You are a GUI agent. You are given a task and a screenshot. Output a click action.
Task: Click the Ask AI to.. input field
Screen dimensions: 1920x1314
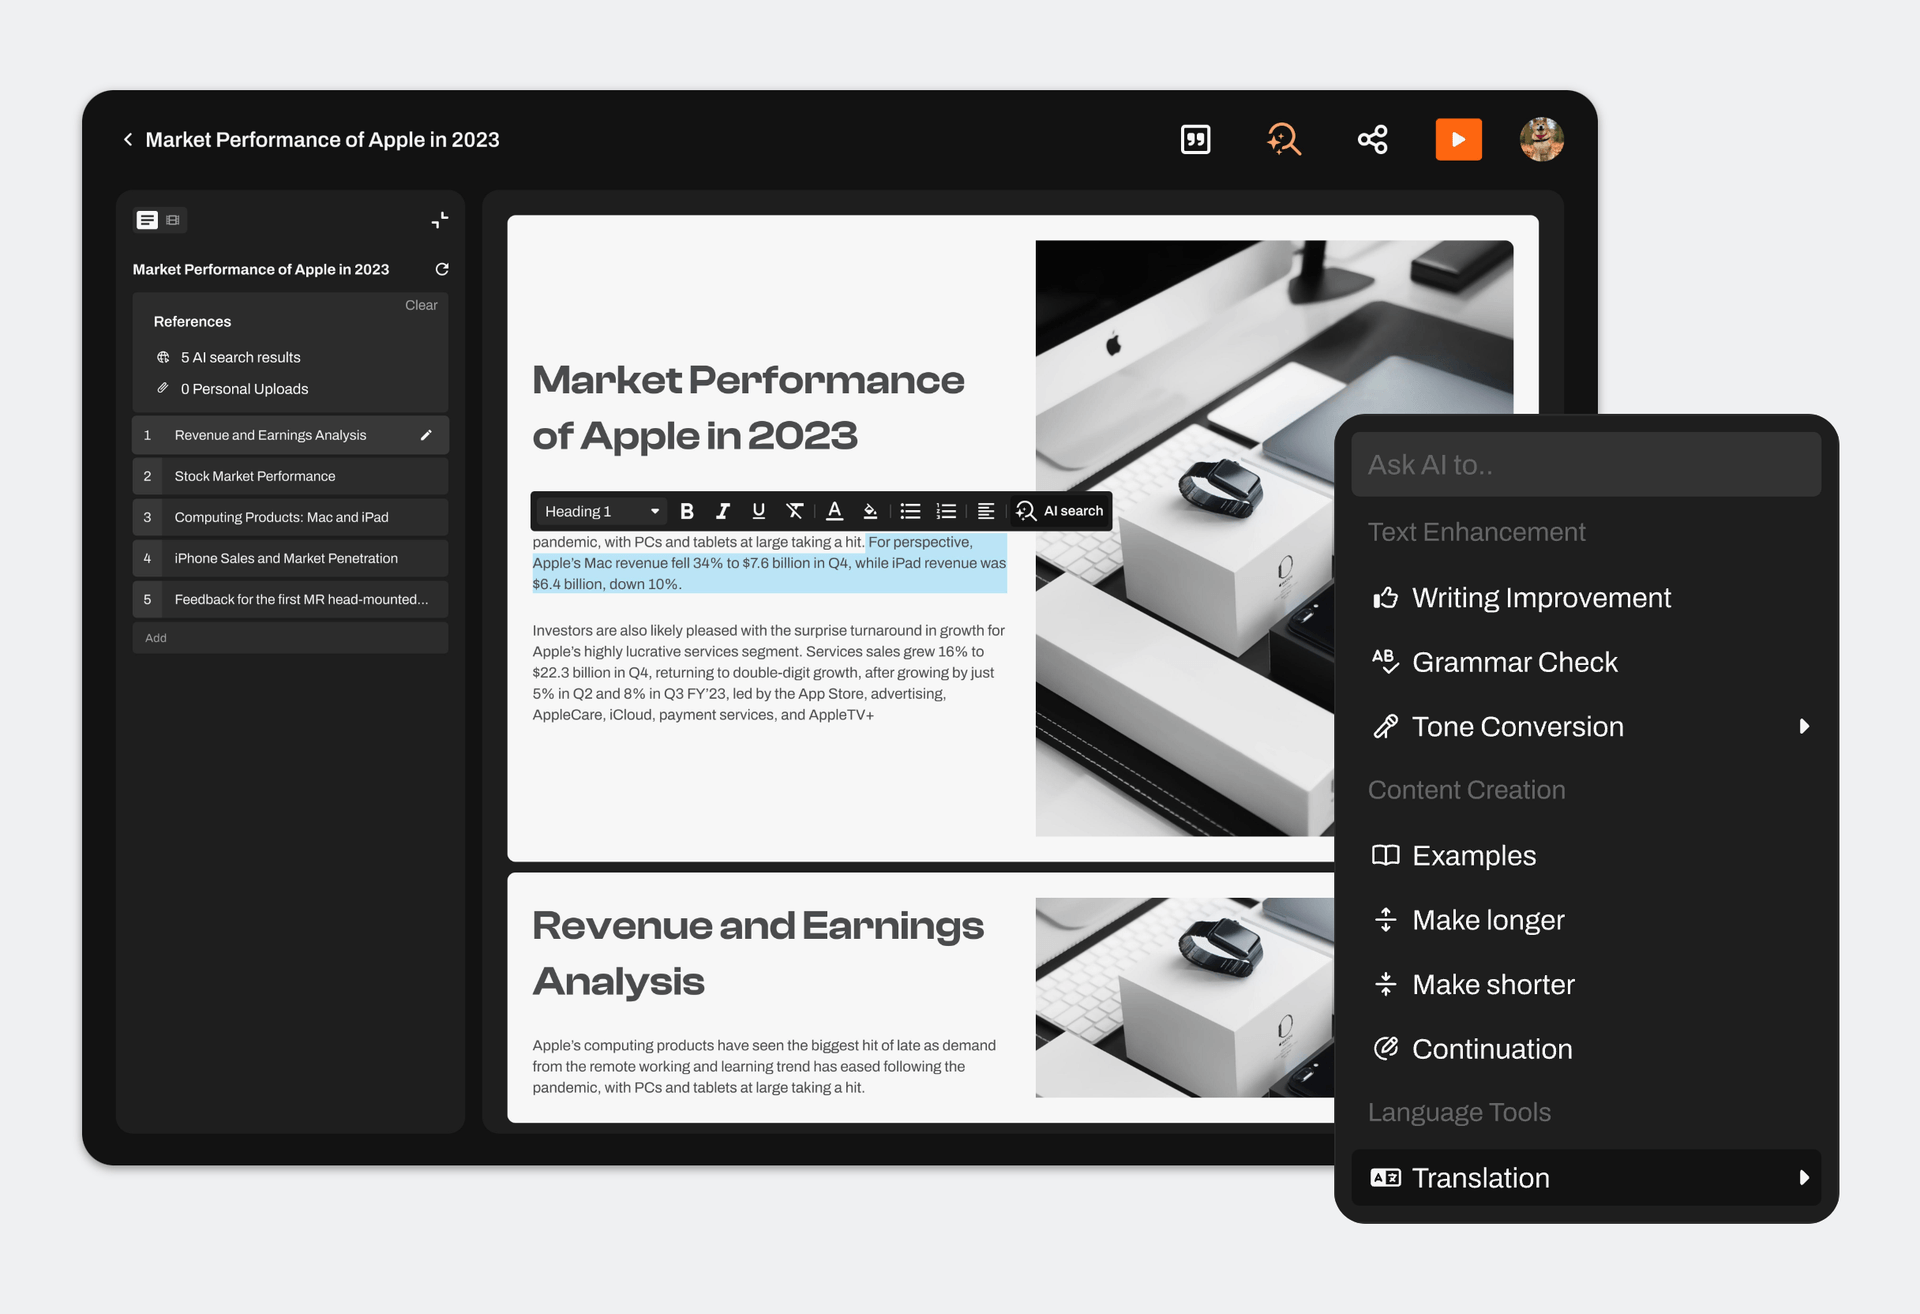1585,465
